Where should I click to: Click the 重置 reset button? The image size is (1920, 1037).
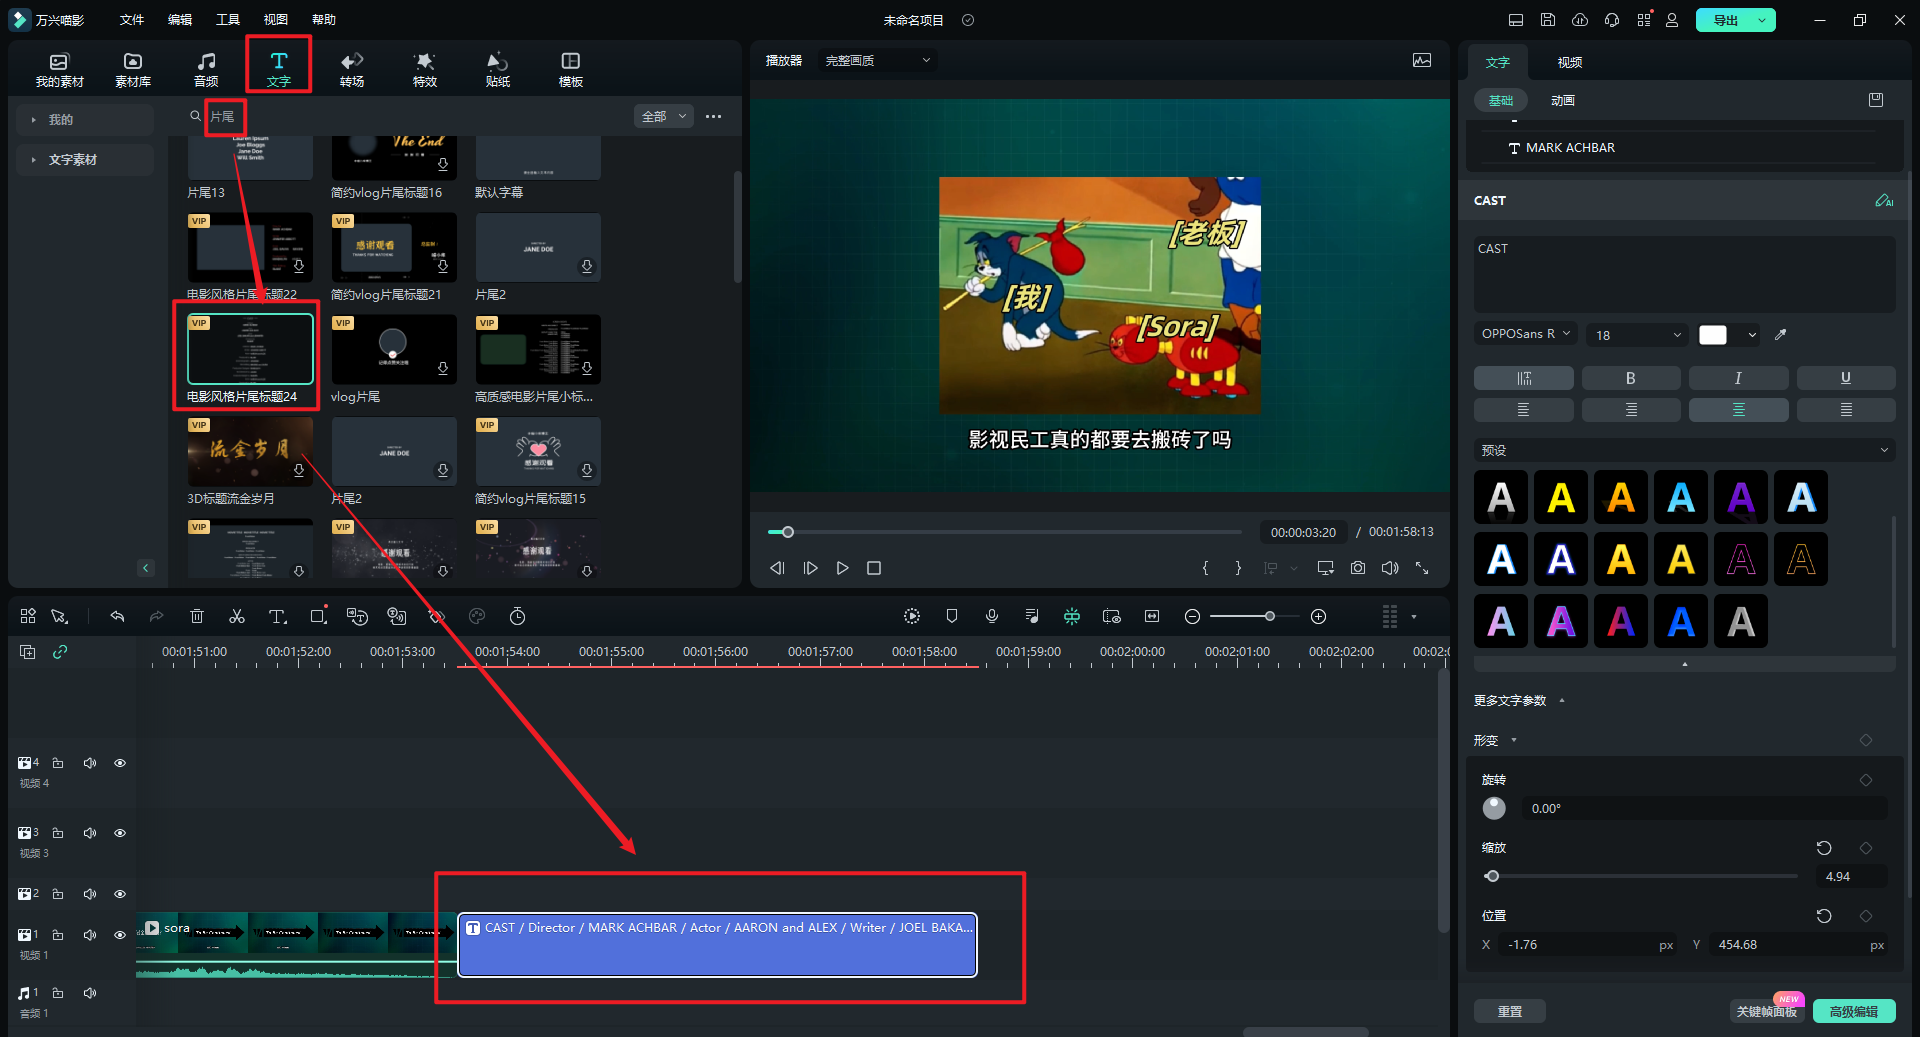[x=1509, y=1011]
